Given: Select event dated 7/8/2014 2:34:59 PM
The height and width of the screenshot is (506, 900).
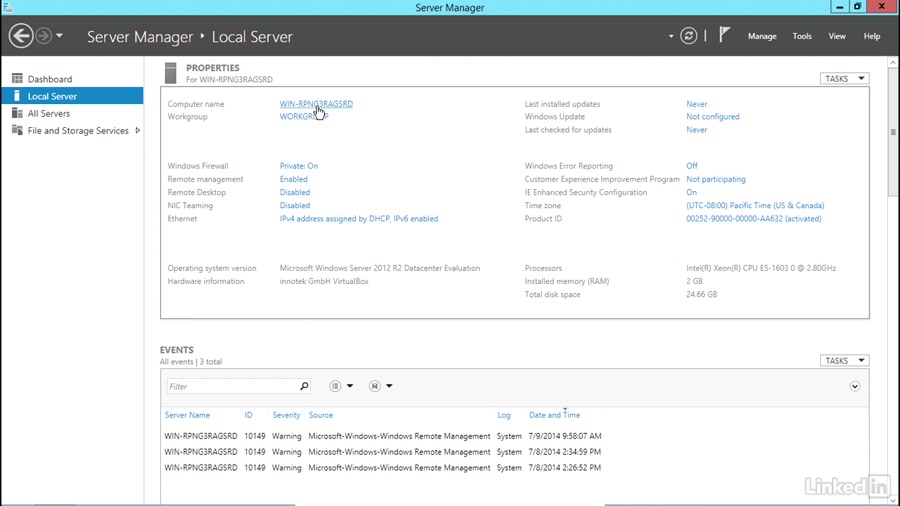Looking at the screenshot, I should pos(383,452).
